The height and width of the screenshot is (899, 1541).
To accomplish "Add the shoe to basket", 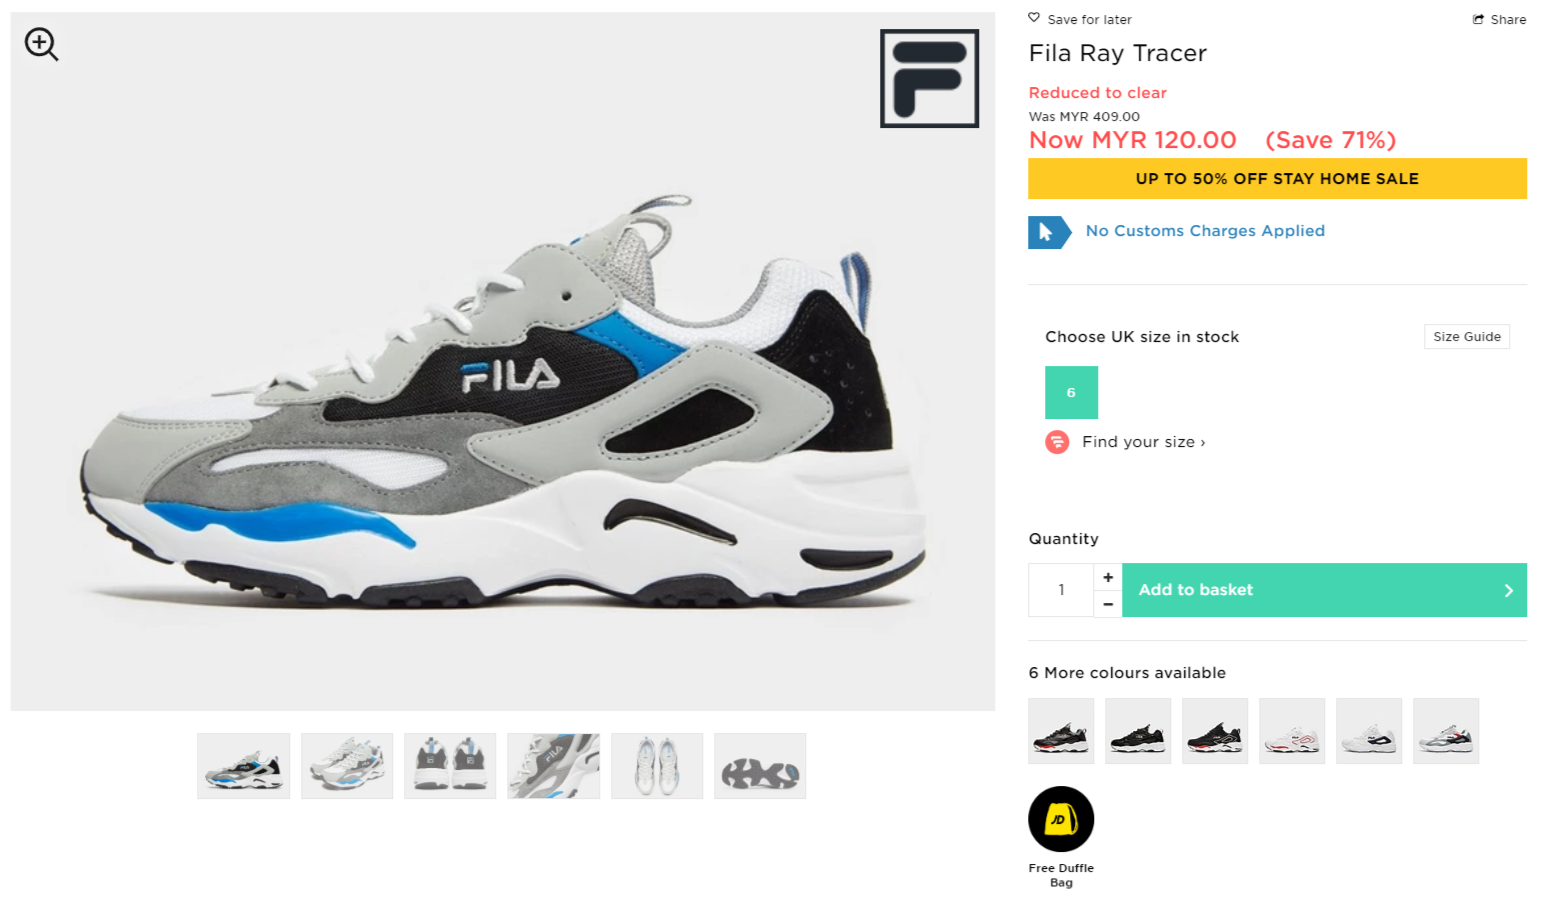I will [1324, 590].
